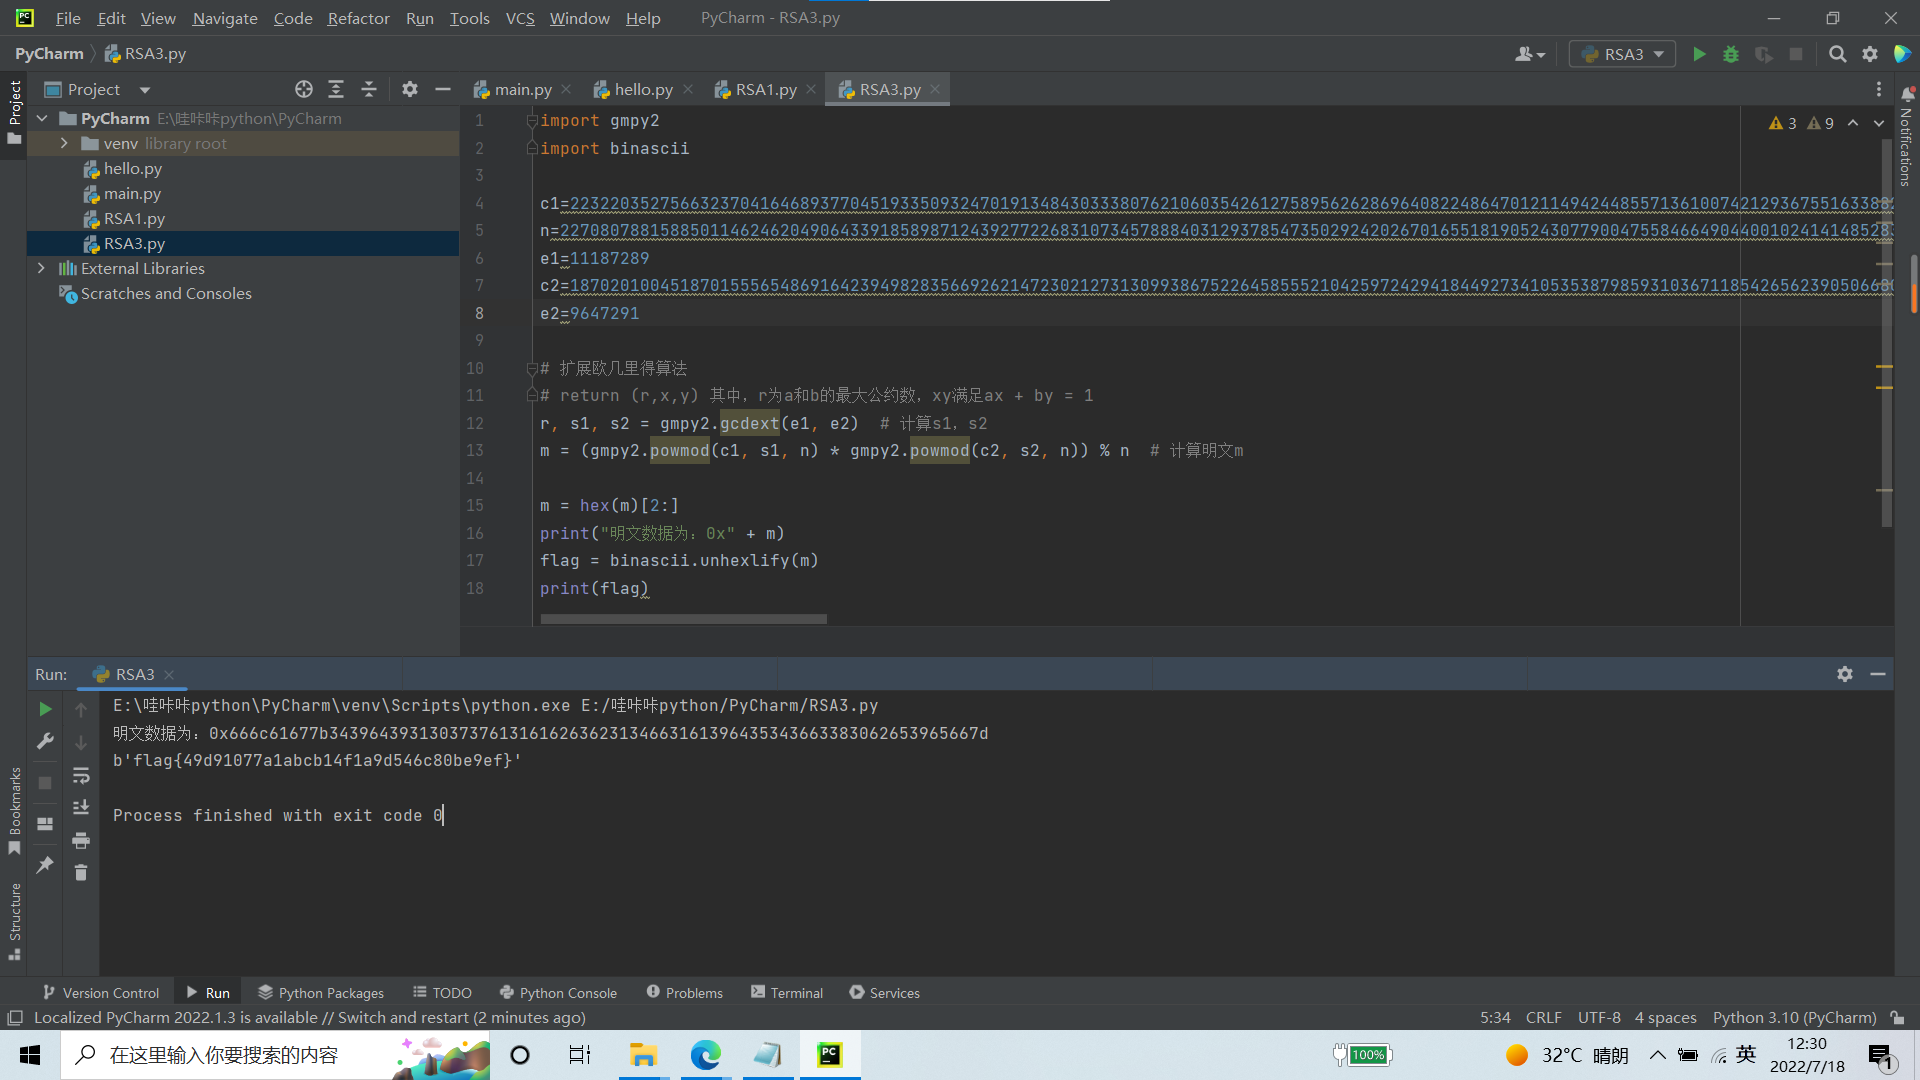The height and width of the screenshot is (1080, 1920).
Task: Open Microsoft Edge from taskbar
Action: point(705,1055)
